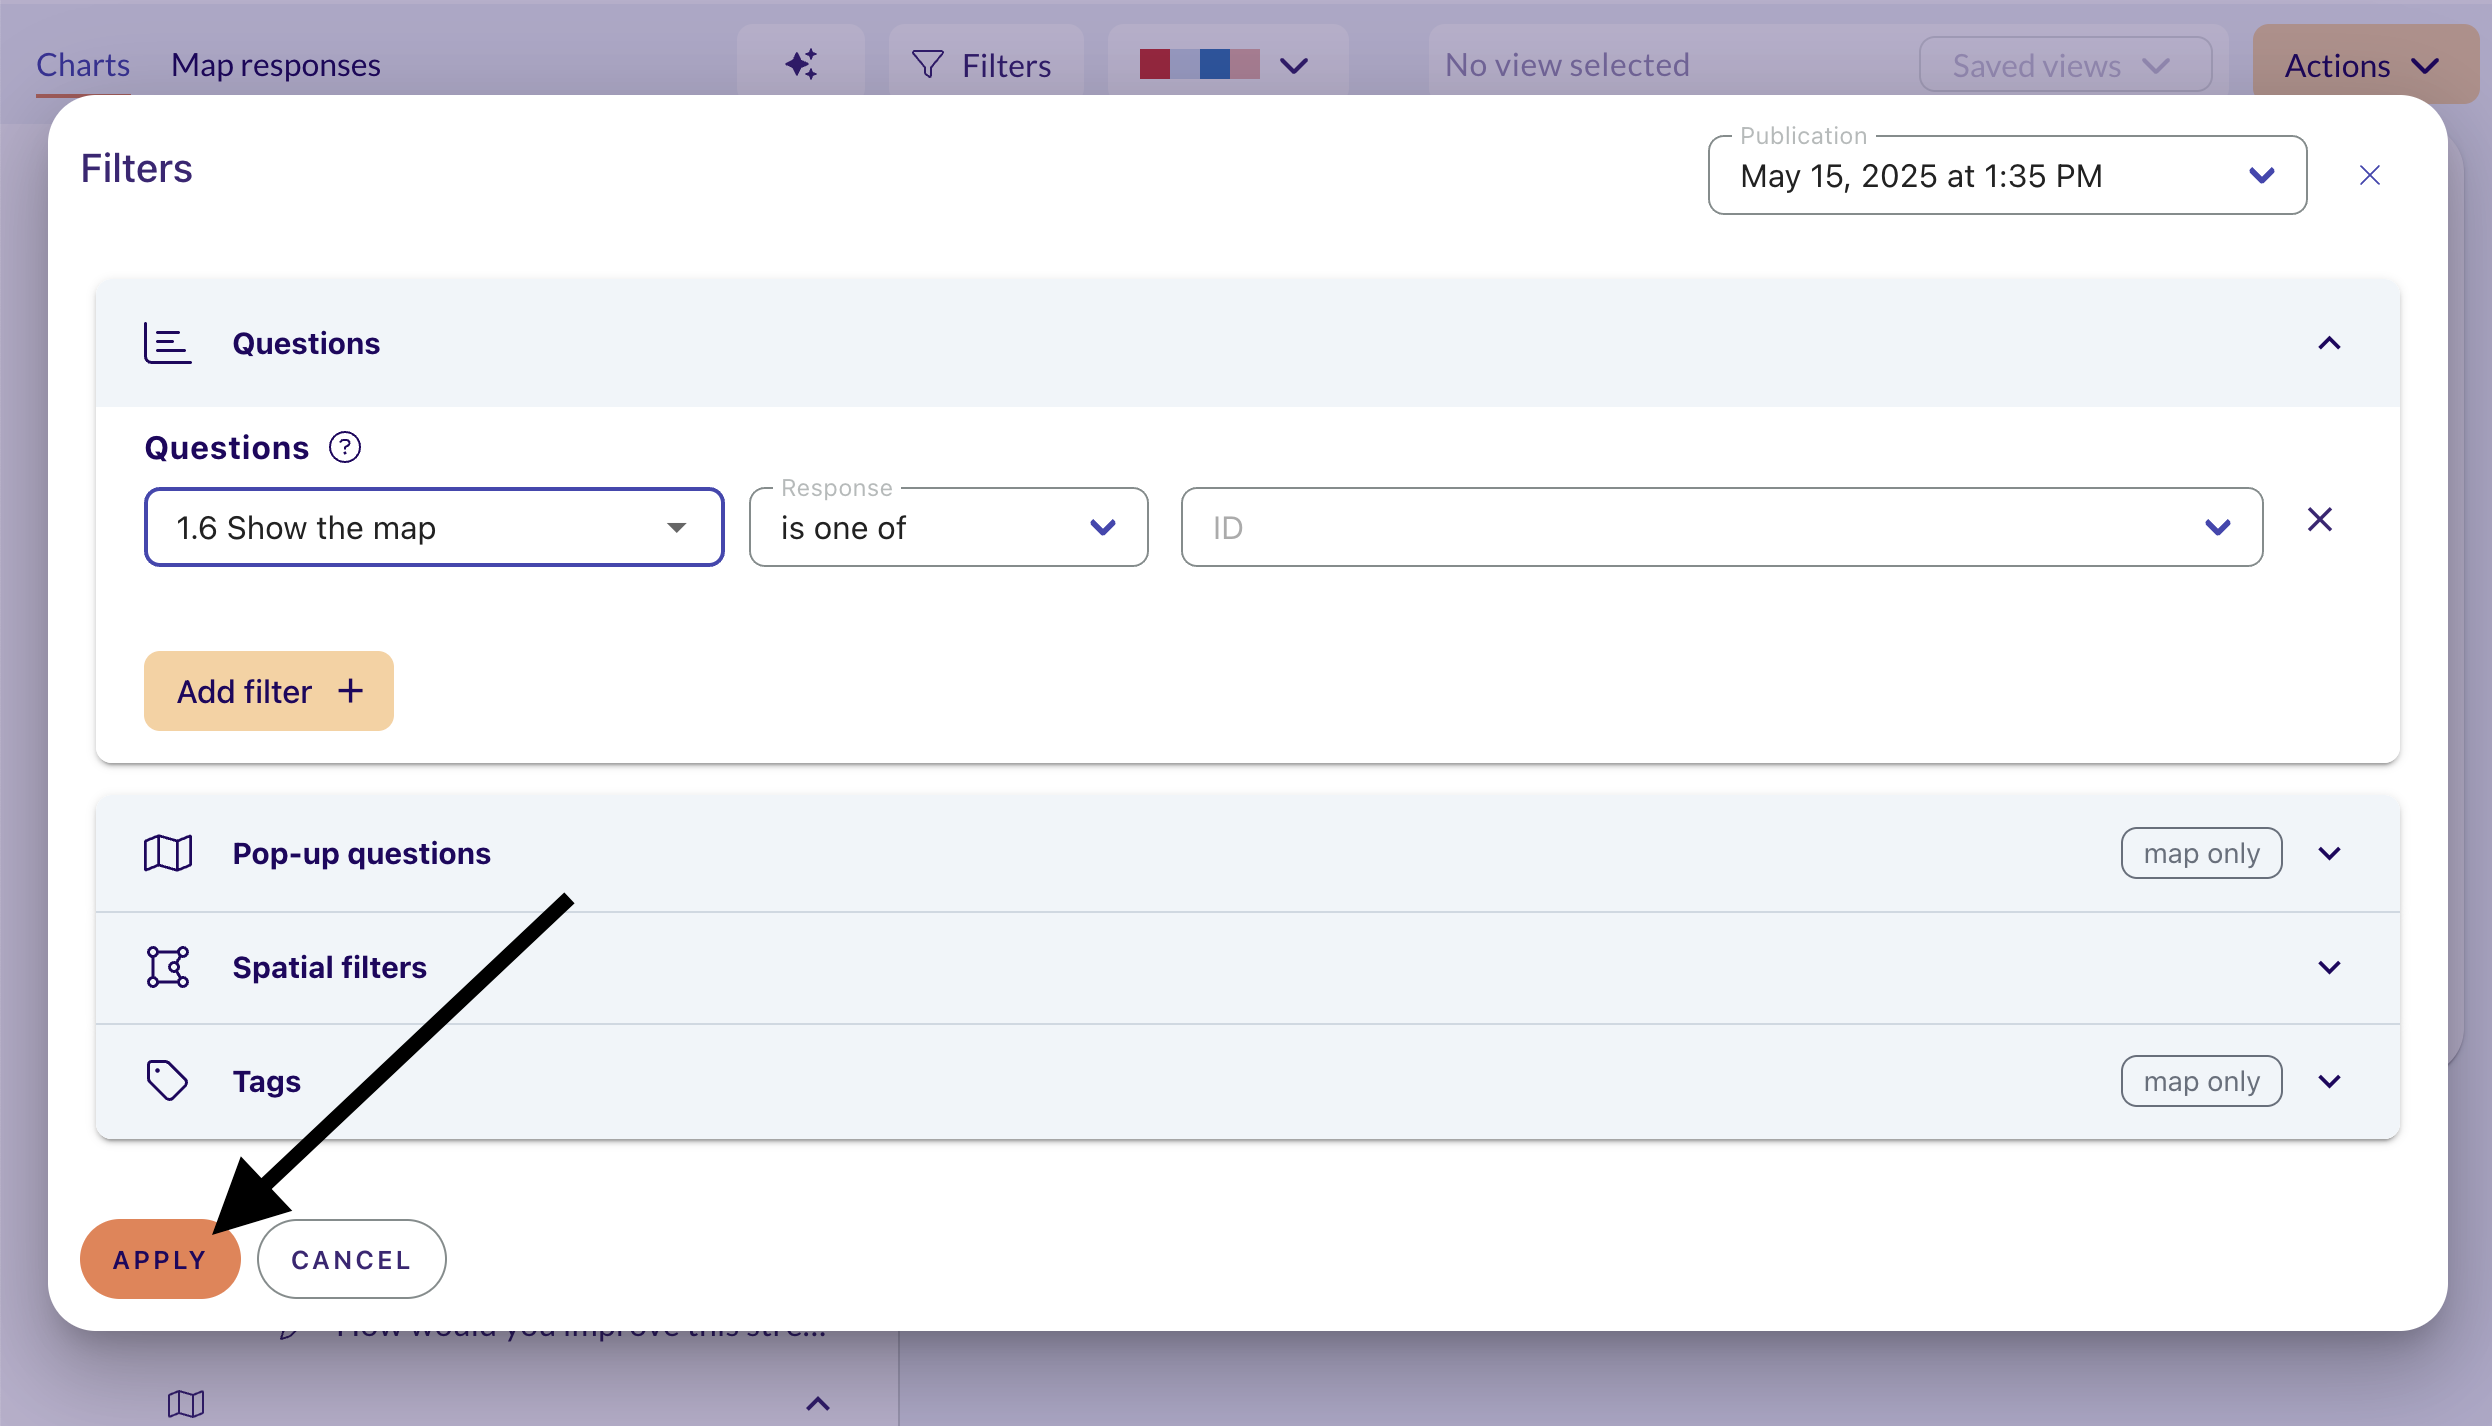Click the map icon below the dialog
The image size is (2492, 1426).
click(x=186, y=1403)
